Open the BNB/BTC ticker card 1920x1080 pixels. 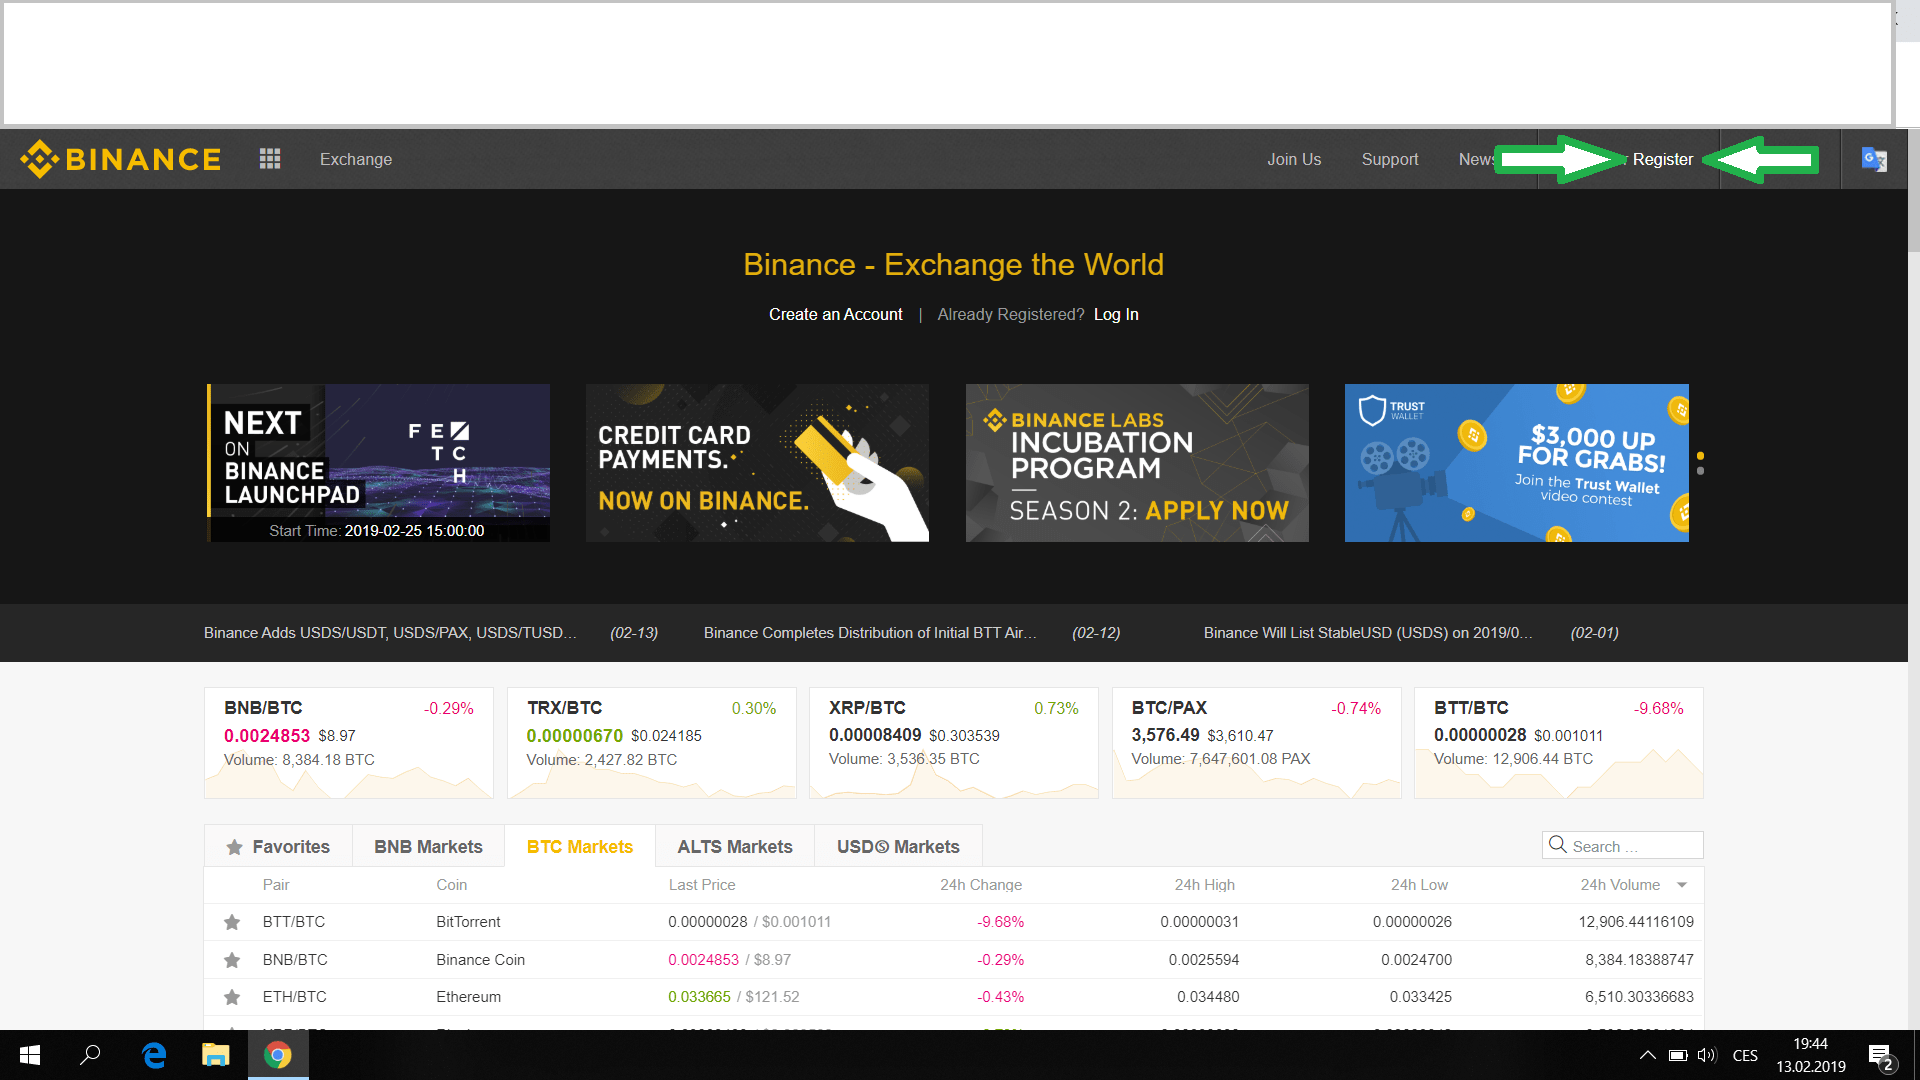coord(349,743)
